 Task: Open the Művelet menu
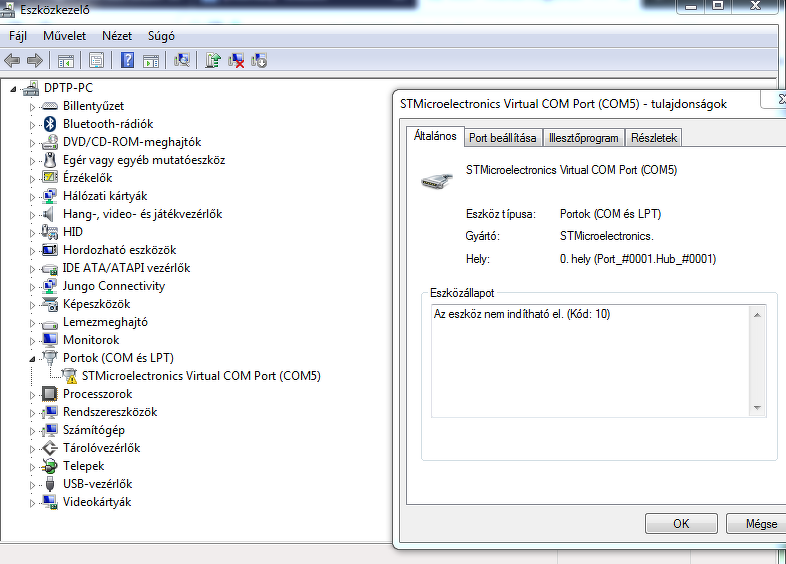(x=64, y=36)
